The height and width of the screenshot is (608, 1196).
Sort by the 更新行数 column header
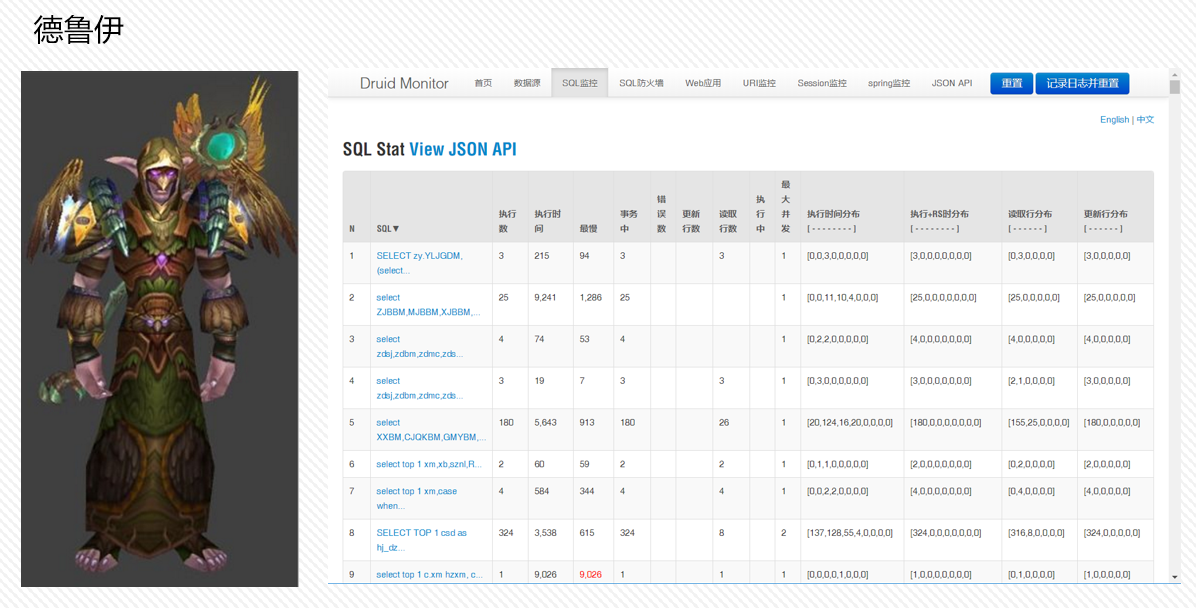(x=691, y=221)
